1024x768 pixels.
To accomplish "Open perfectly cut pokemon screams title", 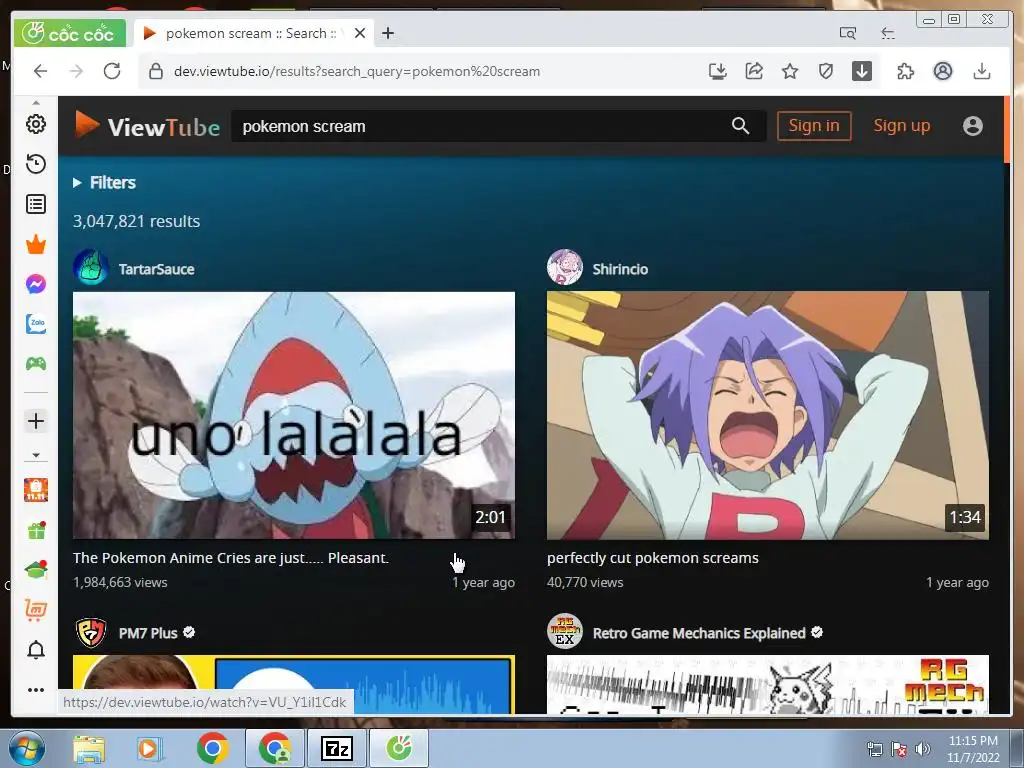I will pyautogui.click(x=653, y=558).
